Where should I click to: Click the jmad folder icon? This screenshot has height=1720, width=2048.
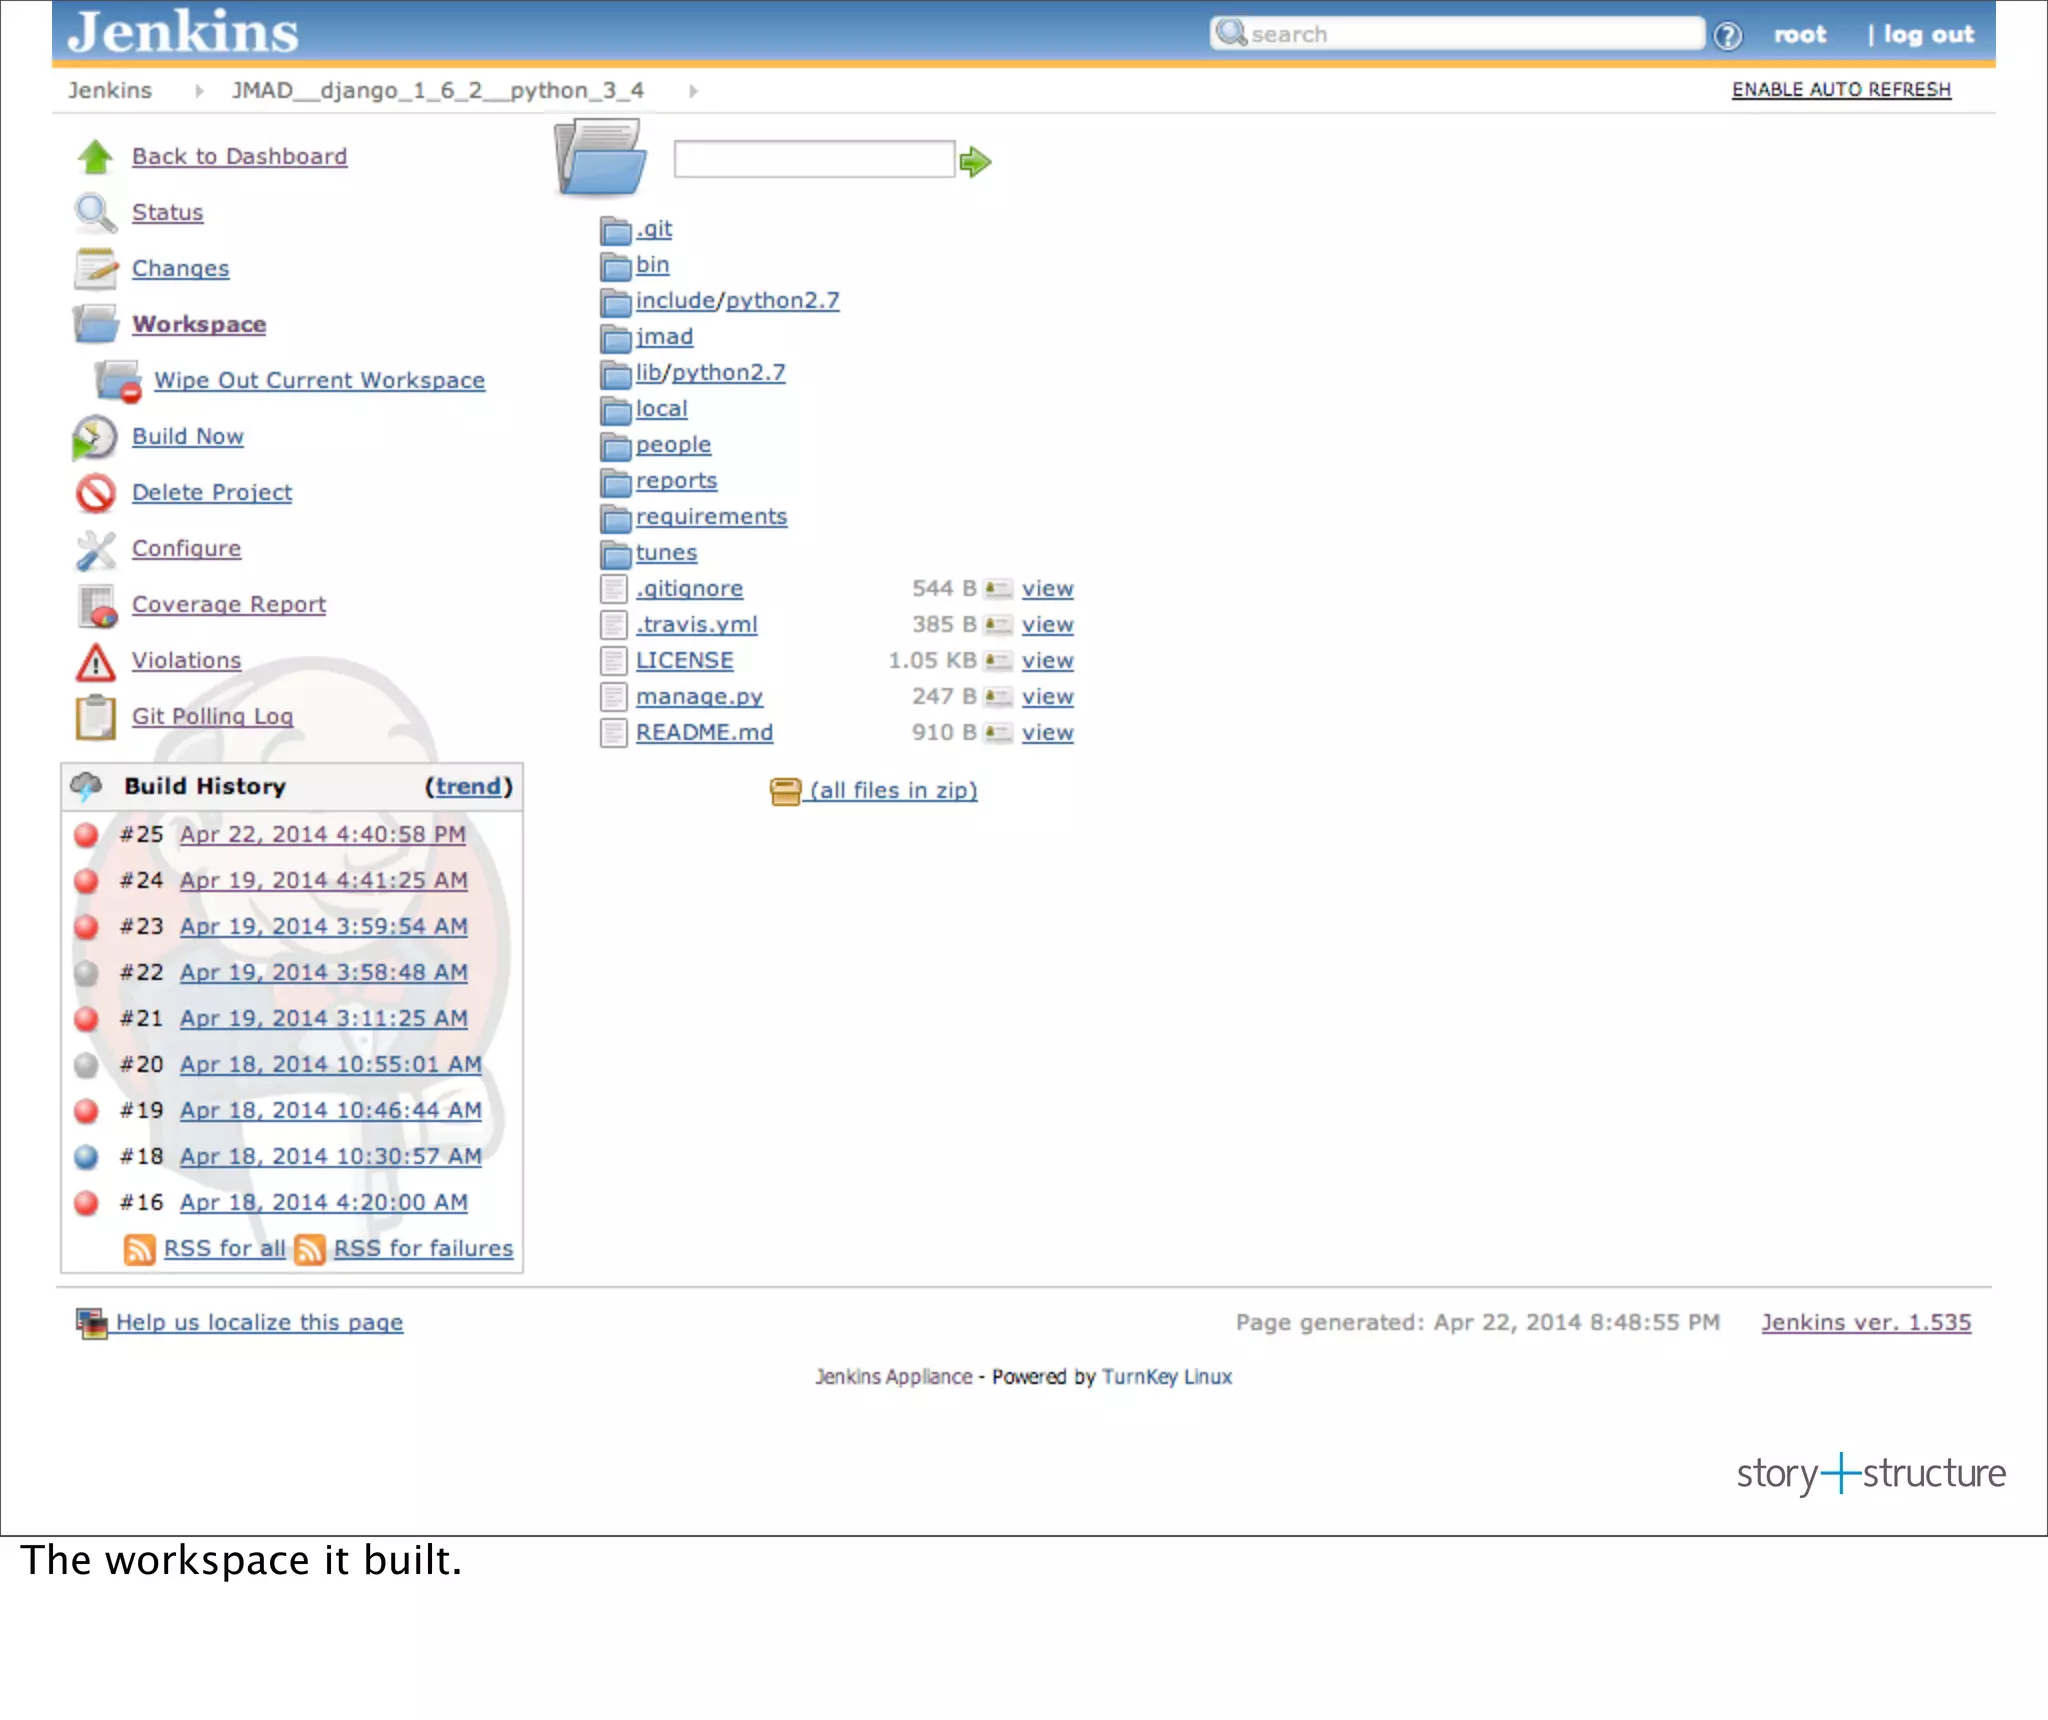click(616, 339)
